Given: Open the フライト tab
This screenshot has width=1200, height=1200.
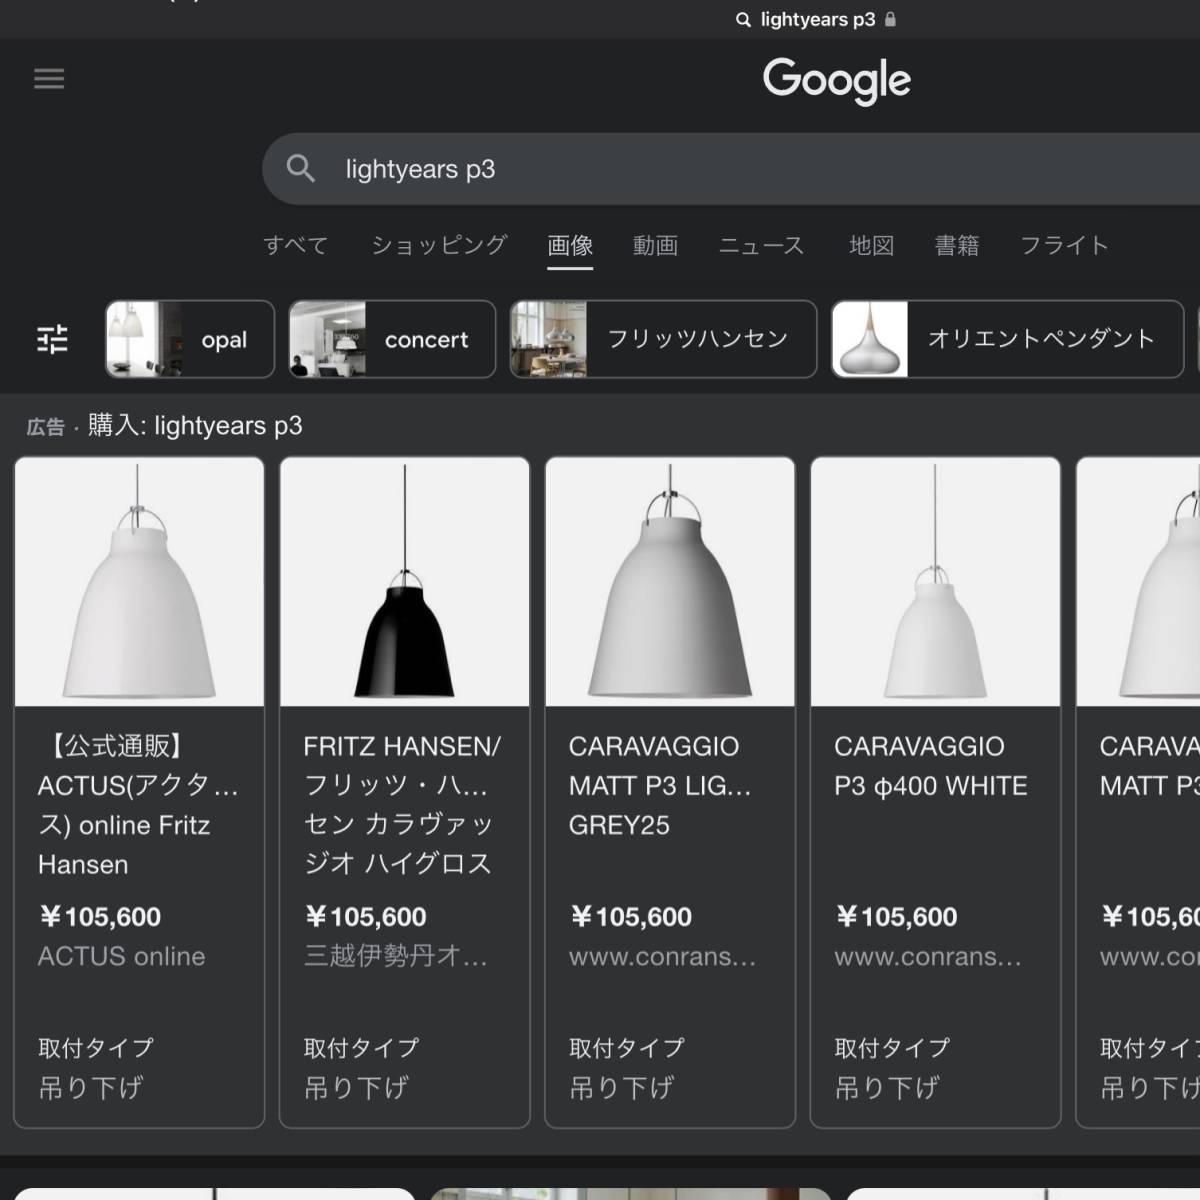Looking at the screenshot, I should click(x=1064, y=245).
